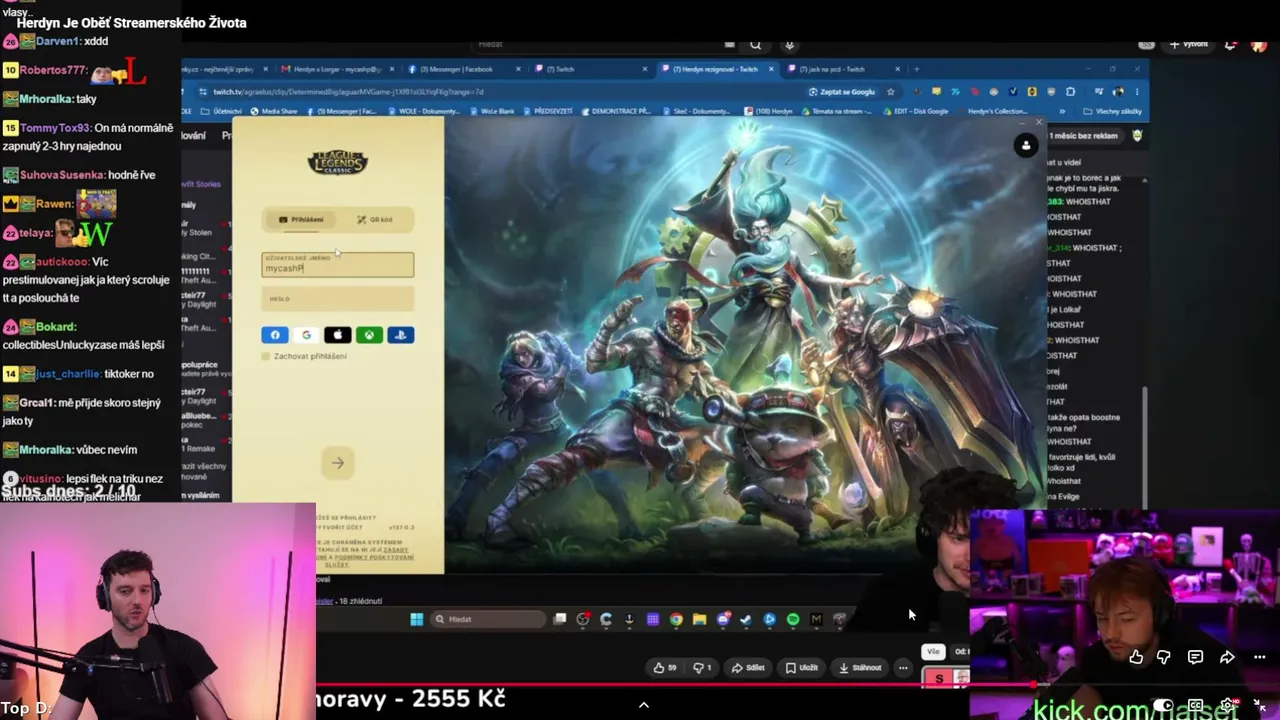
Task: Toggle the autoplay switch in player
Action: (1163, 706)
